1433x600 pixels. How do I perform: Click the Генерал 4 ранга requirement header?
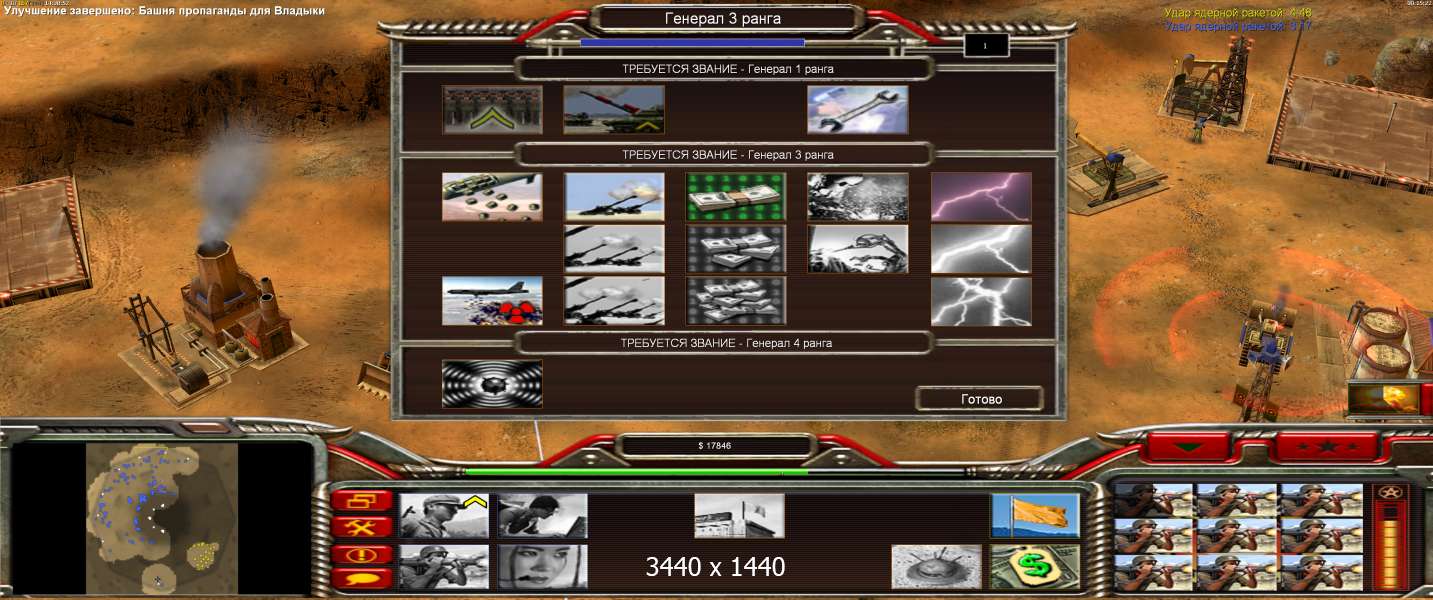tap(727, 343)
